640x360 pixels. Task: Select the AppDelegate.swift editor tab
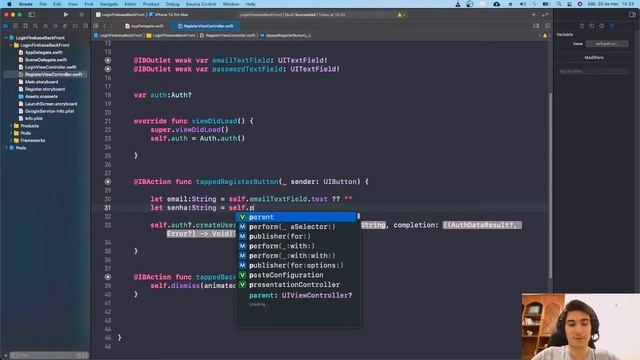[x=144, y=26]
